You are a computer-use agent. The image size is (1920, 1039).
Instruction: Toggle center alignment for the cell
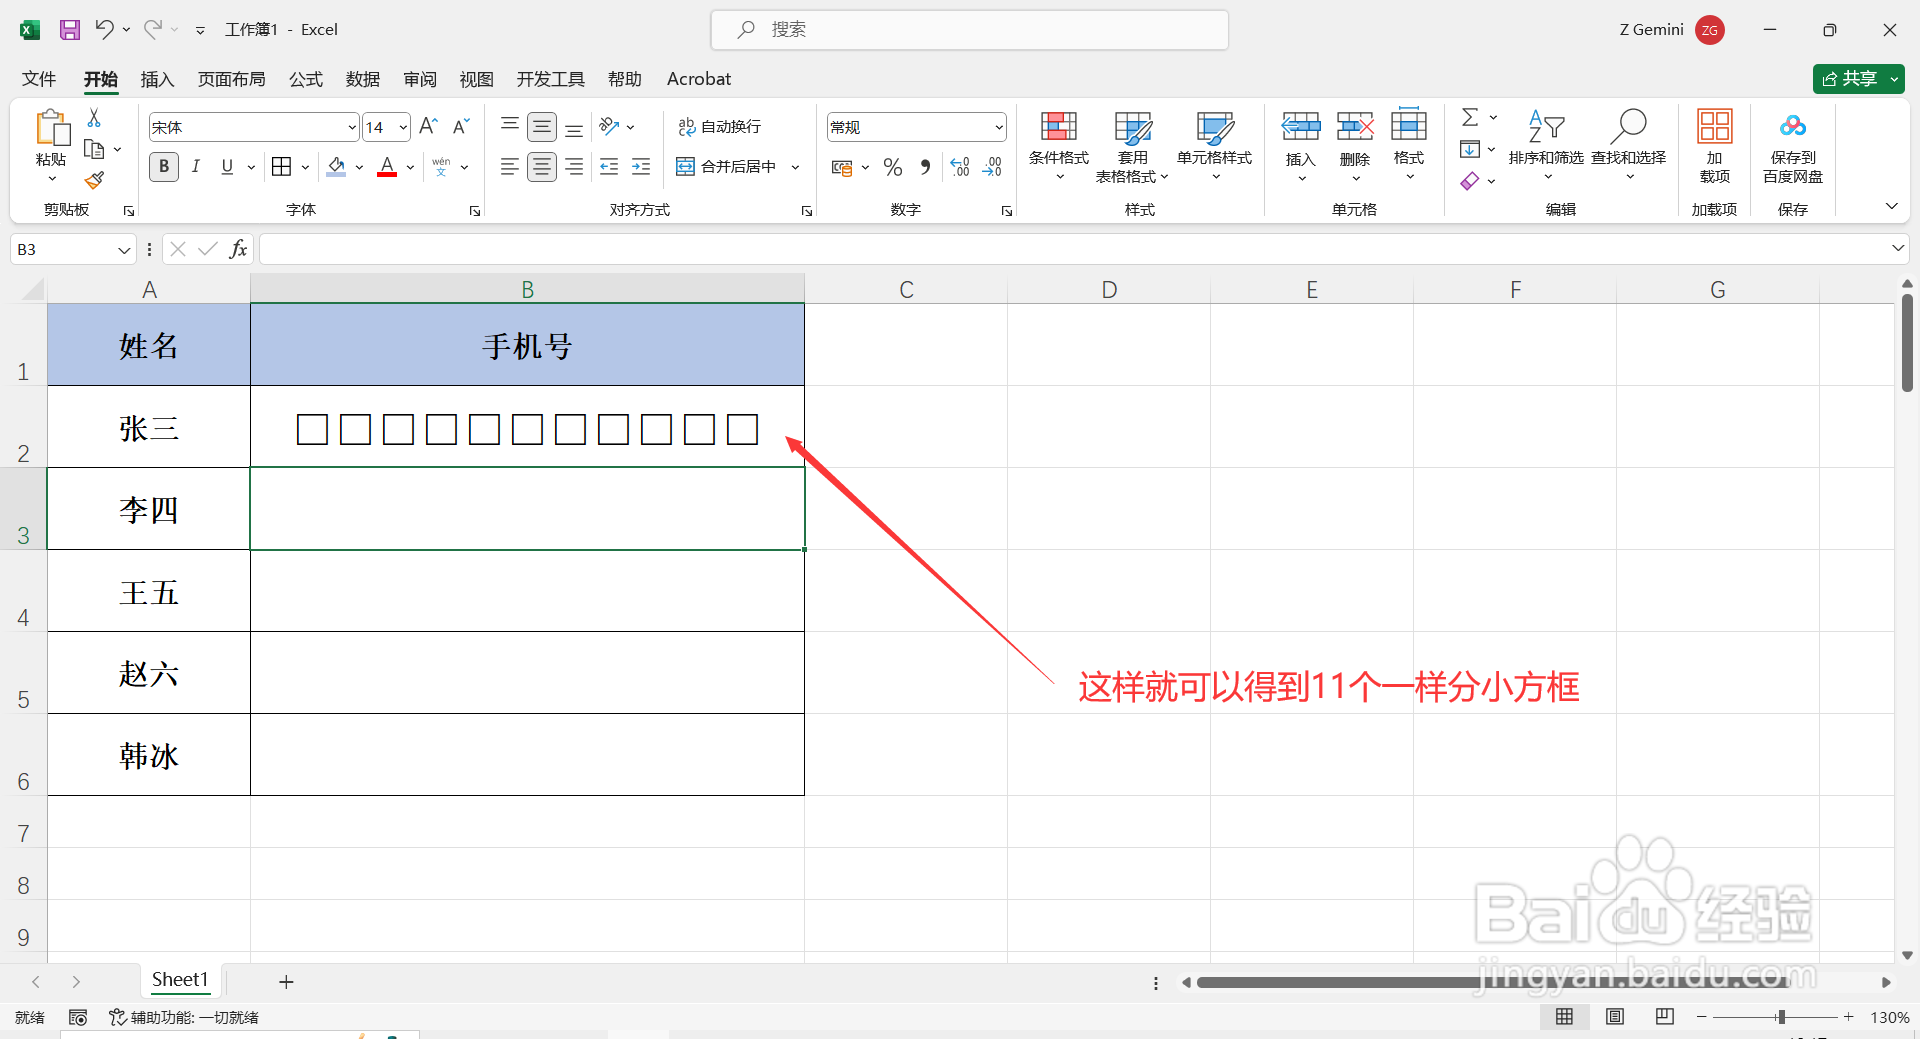click(541, 166)
